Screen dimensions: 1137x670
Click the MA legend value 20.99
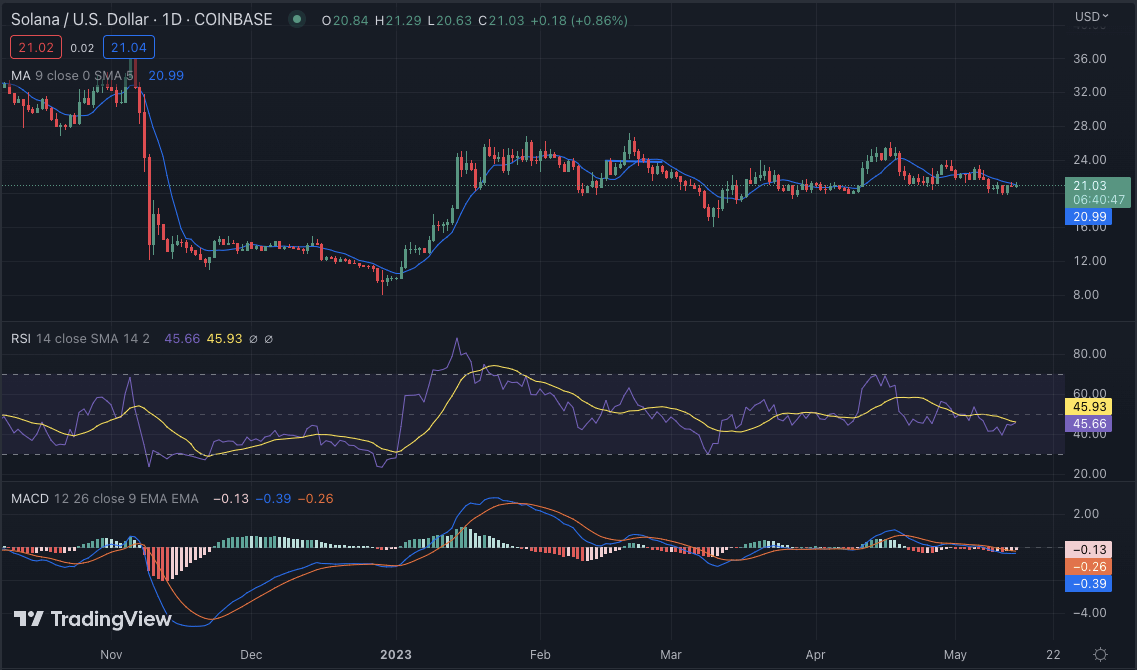click(x=166, y=75)
